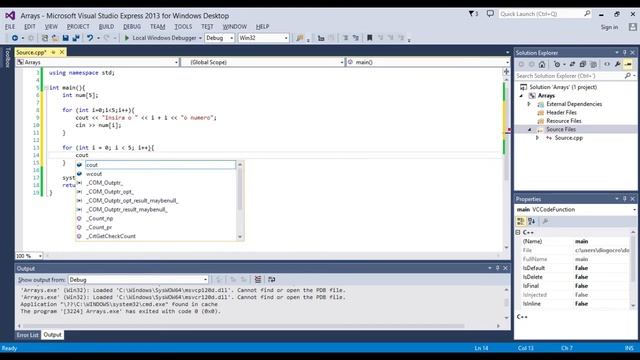Open the EDIT menu
Screen dimensions: 640x360
click(x=30, y=27)
